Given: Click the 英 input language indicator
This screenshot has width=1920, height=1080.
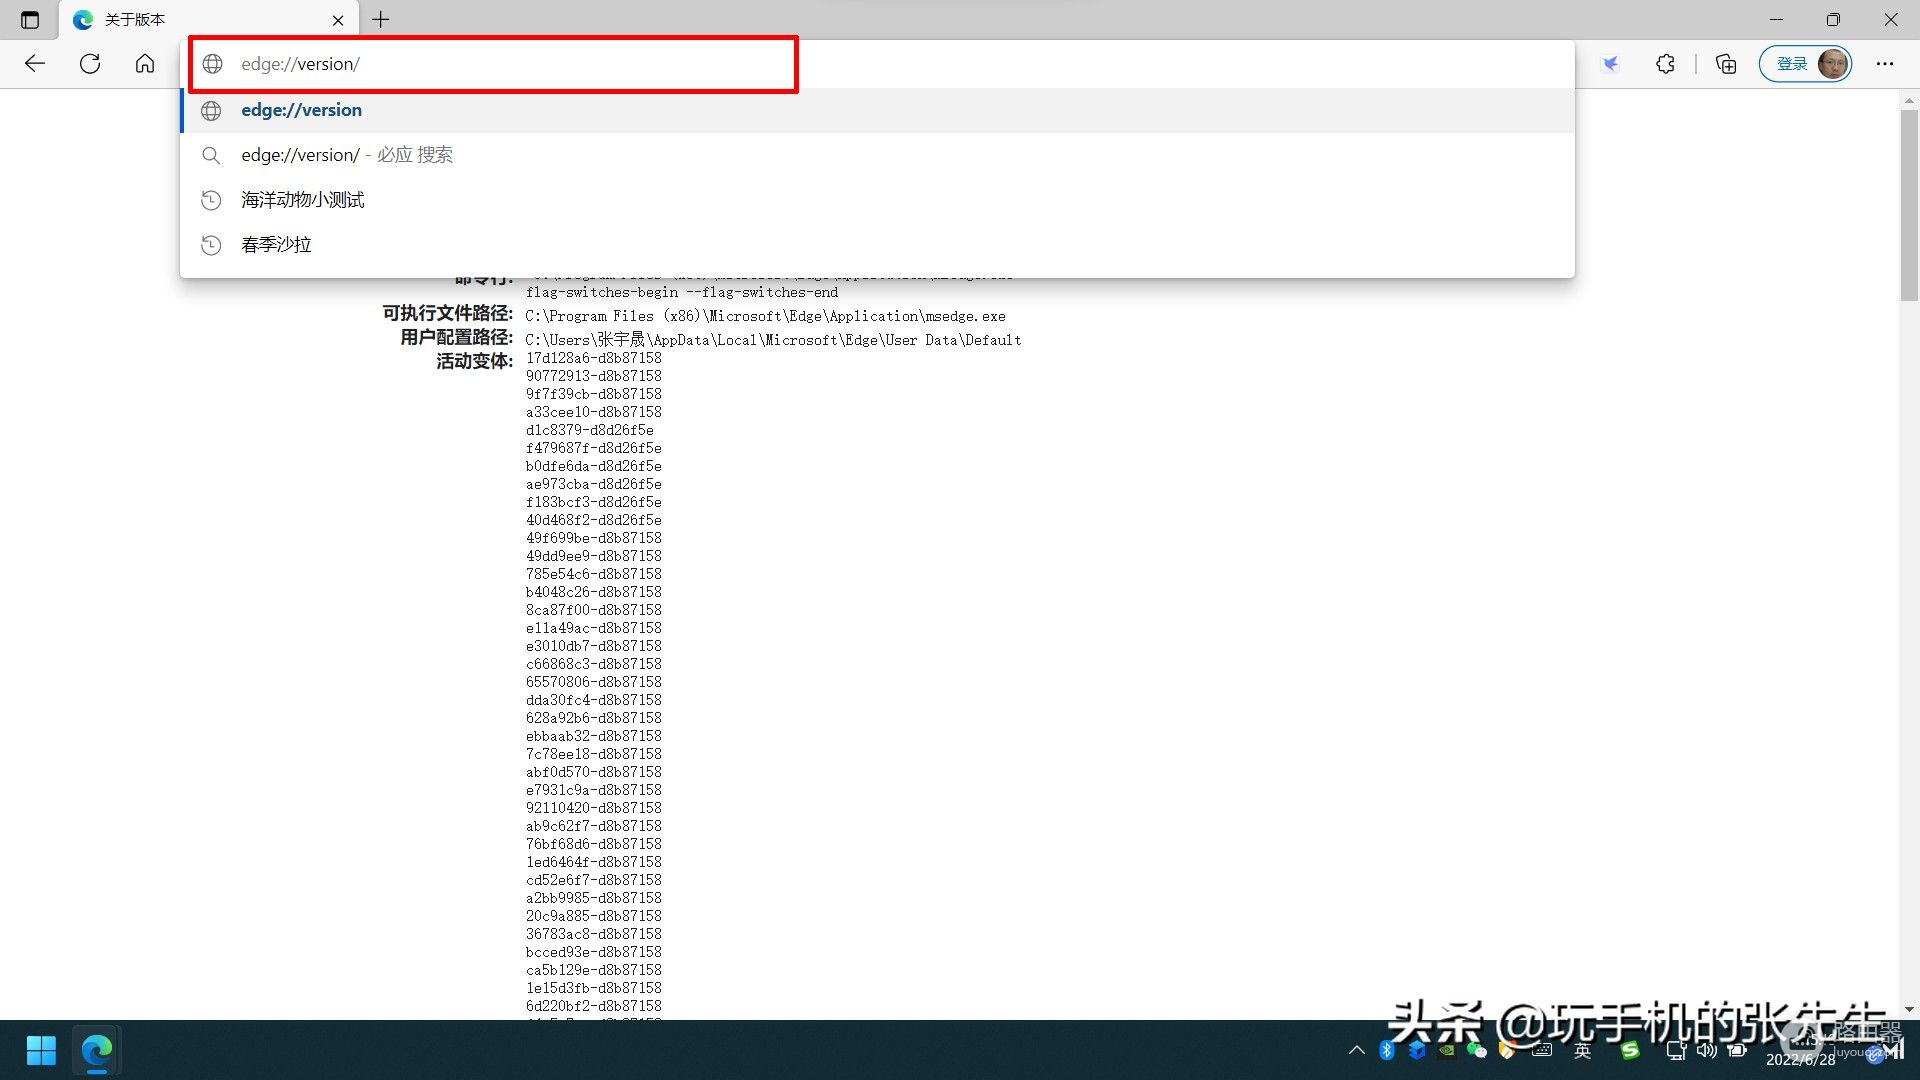Looking at the screenshot, I should (1583, 1050).
